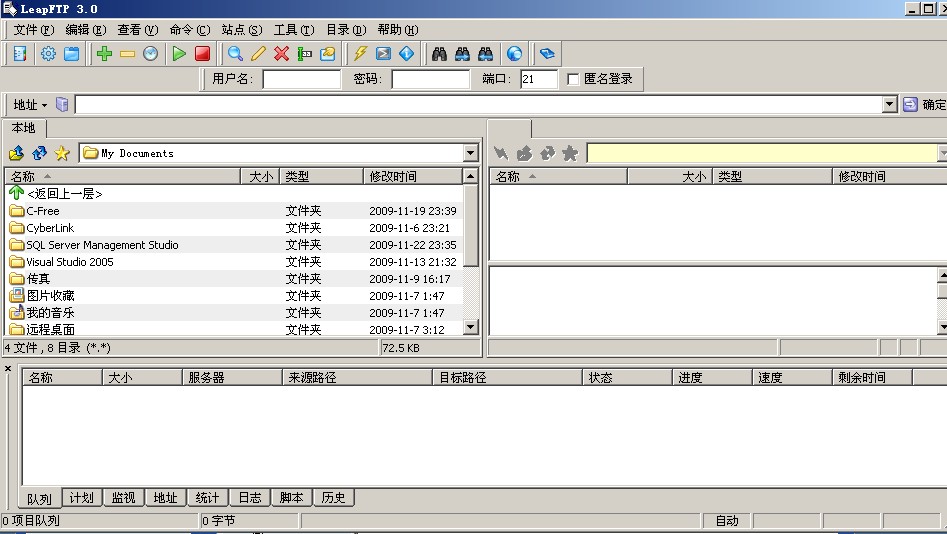
Task: Click 确定 go button by address bar
Action: [925, 105]
